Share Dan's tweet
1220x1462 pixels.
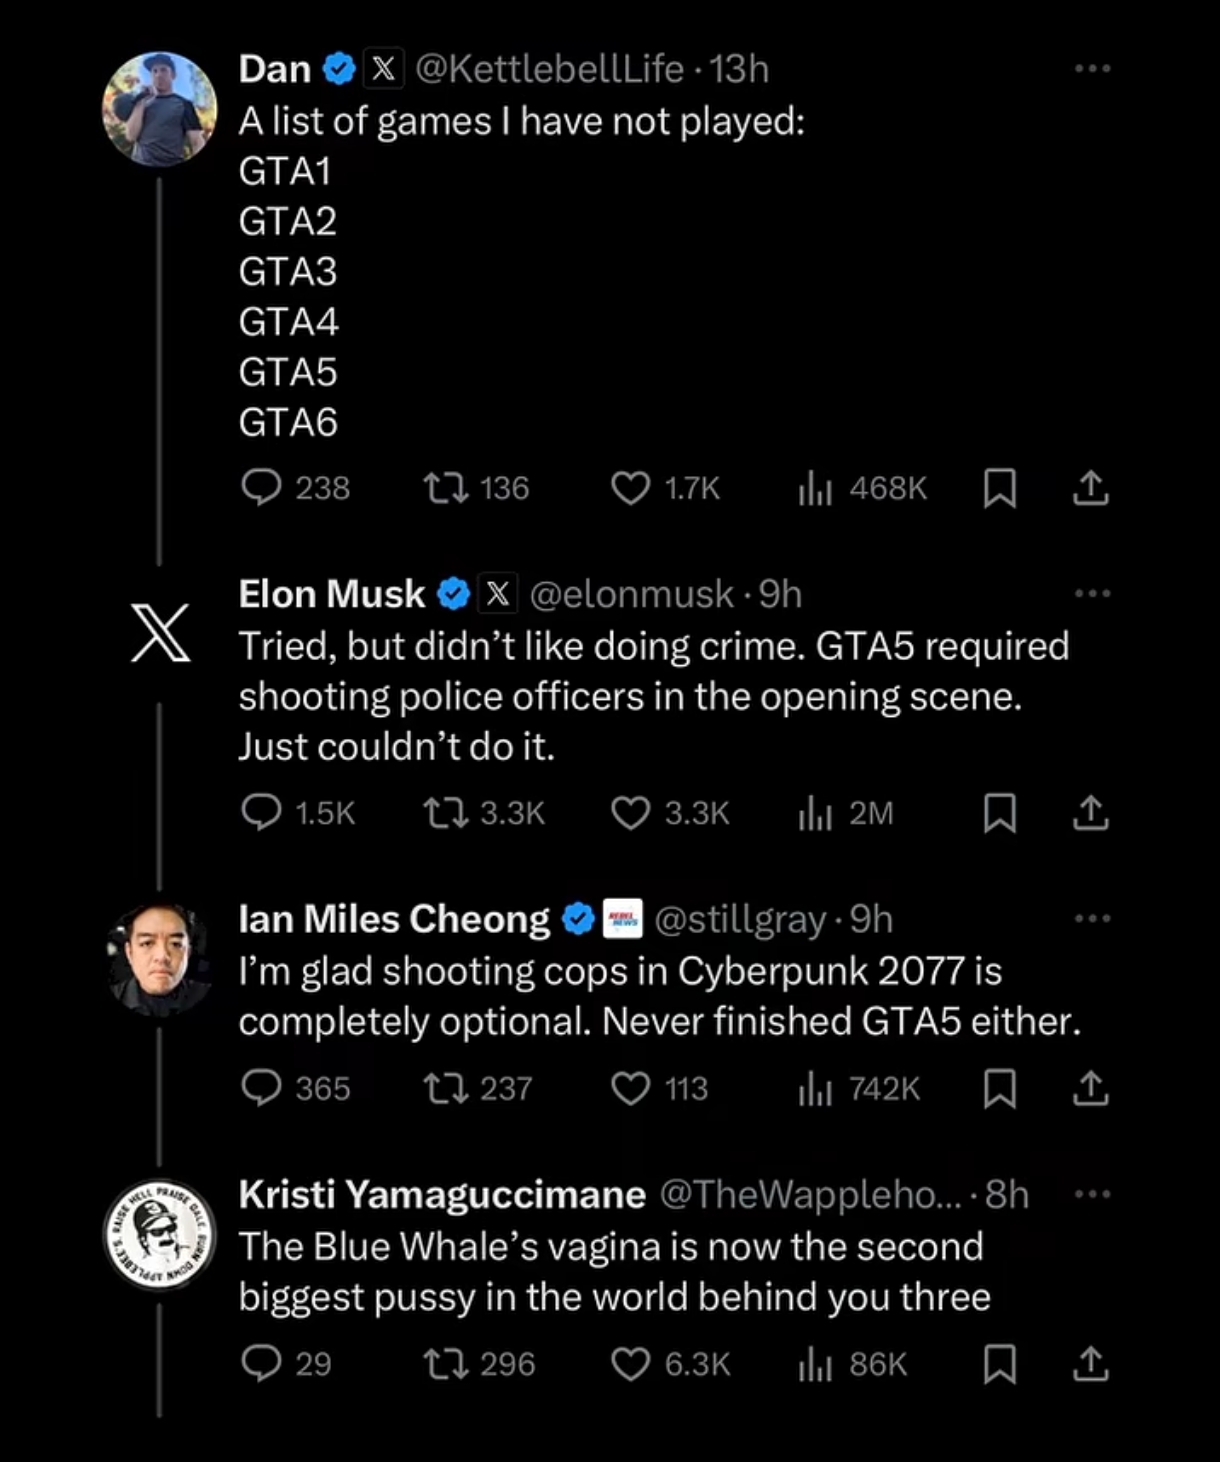tap(1090, 488)
